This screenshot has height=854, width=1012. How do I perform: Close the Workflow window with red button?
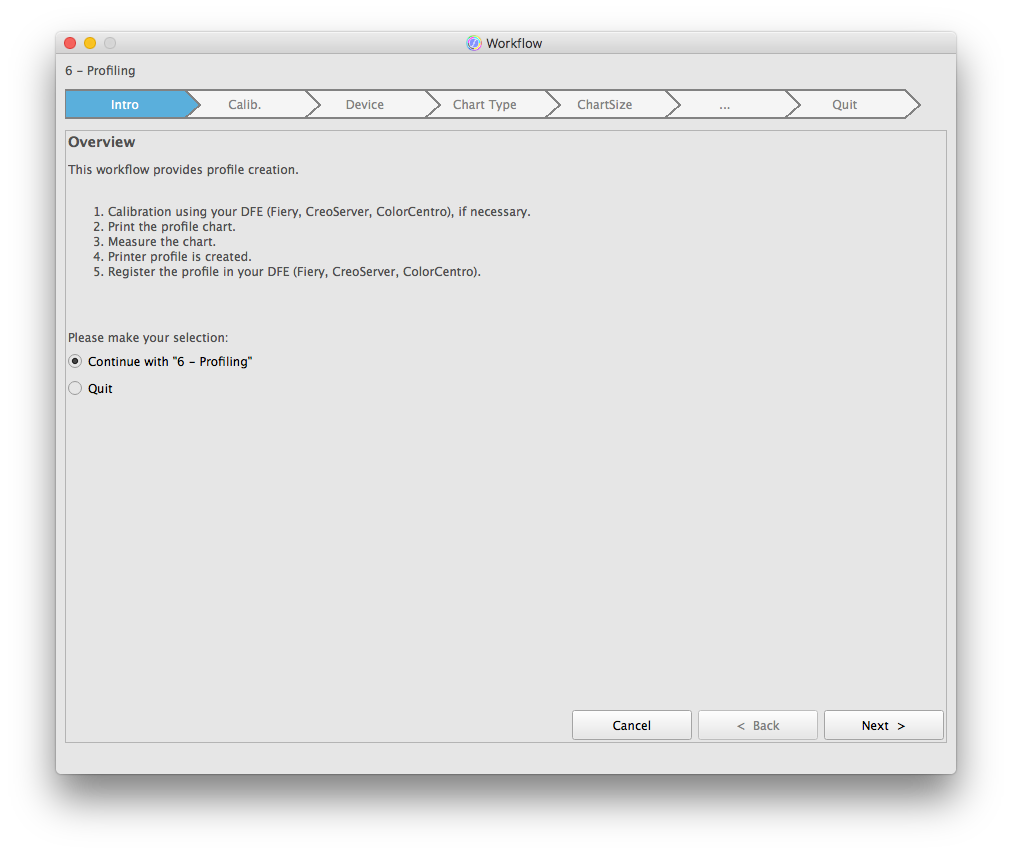pos(70,43)
